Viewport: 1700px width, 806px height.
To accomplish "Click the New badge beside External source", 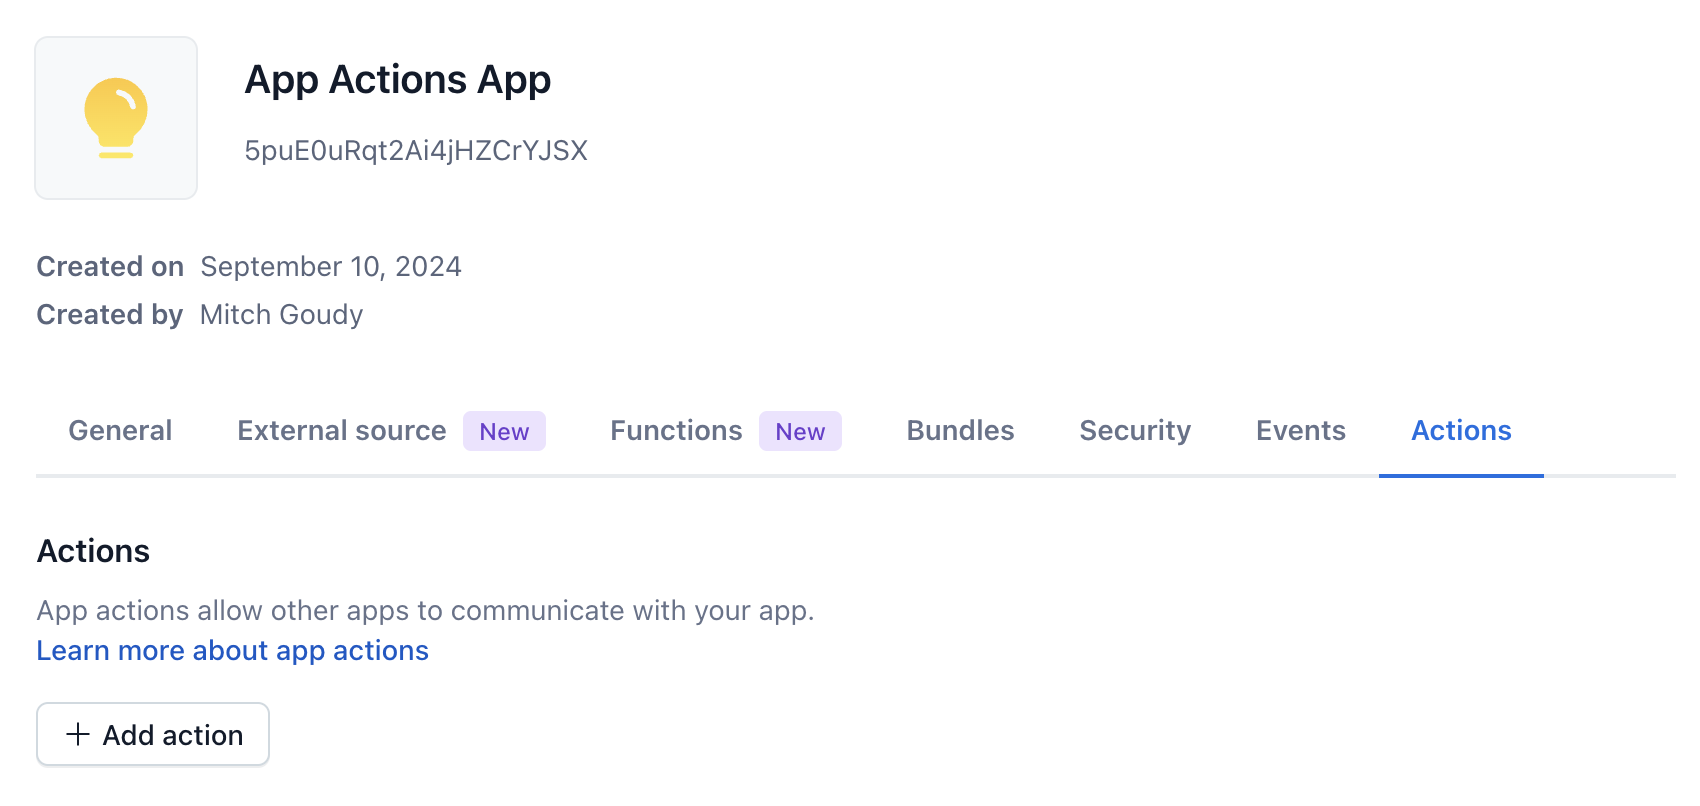I will pos(504,432).
